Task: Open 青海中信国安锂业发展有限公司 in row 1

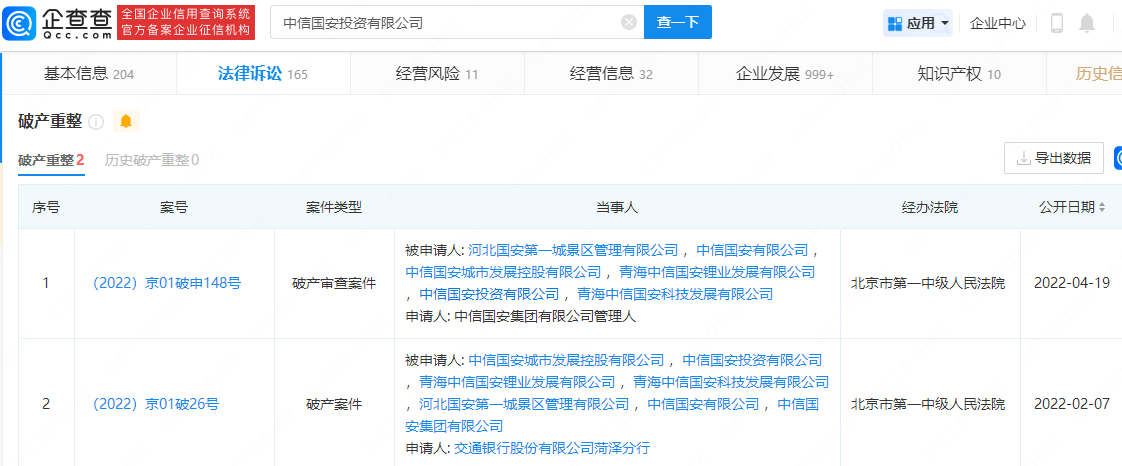Action: (718, 272)
